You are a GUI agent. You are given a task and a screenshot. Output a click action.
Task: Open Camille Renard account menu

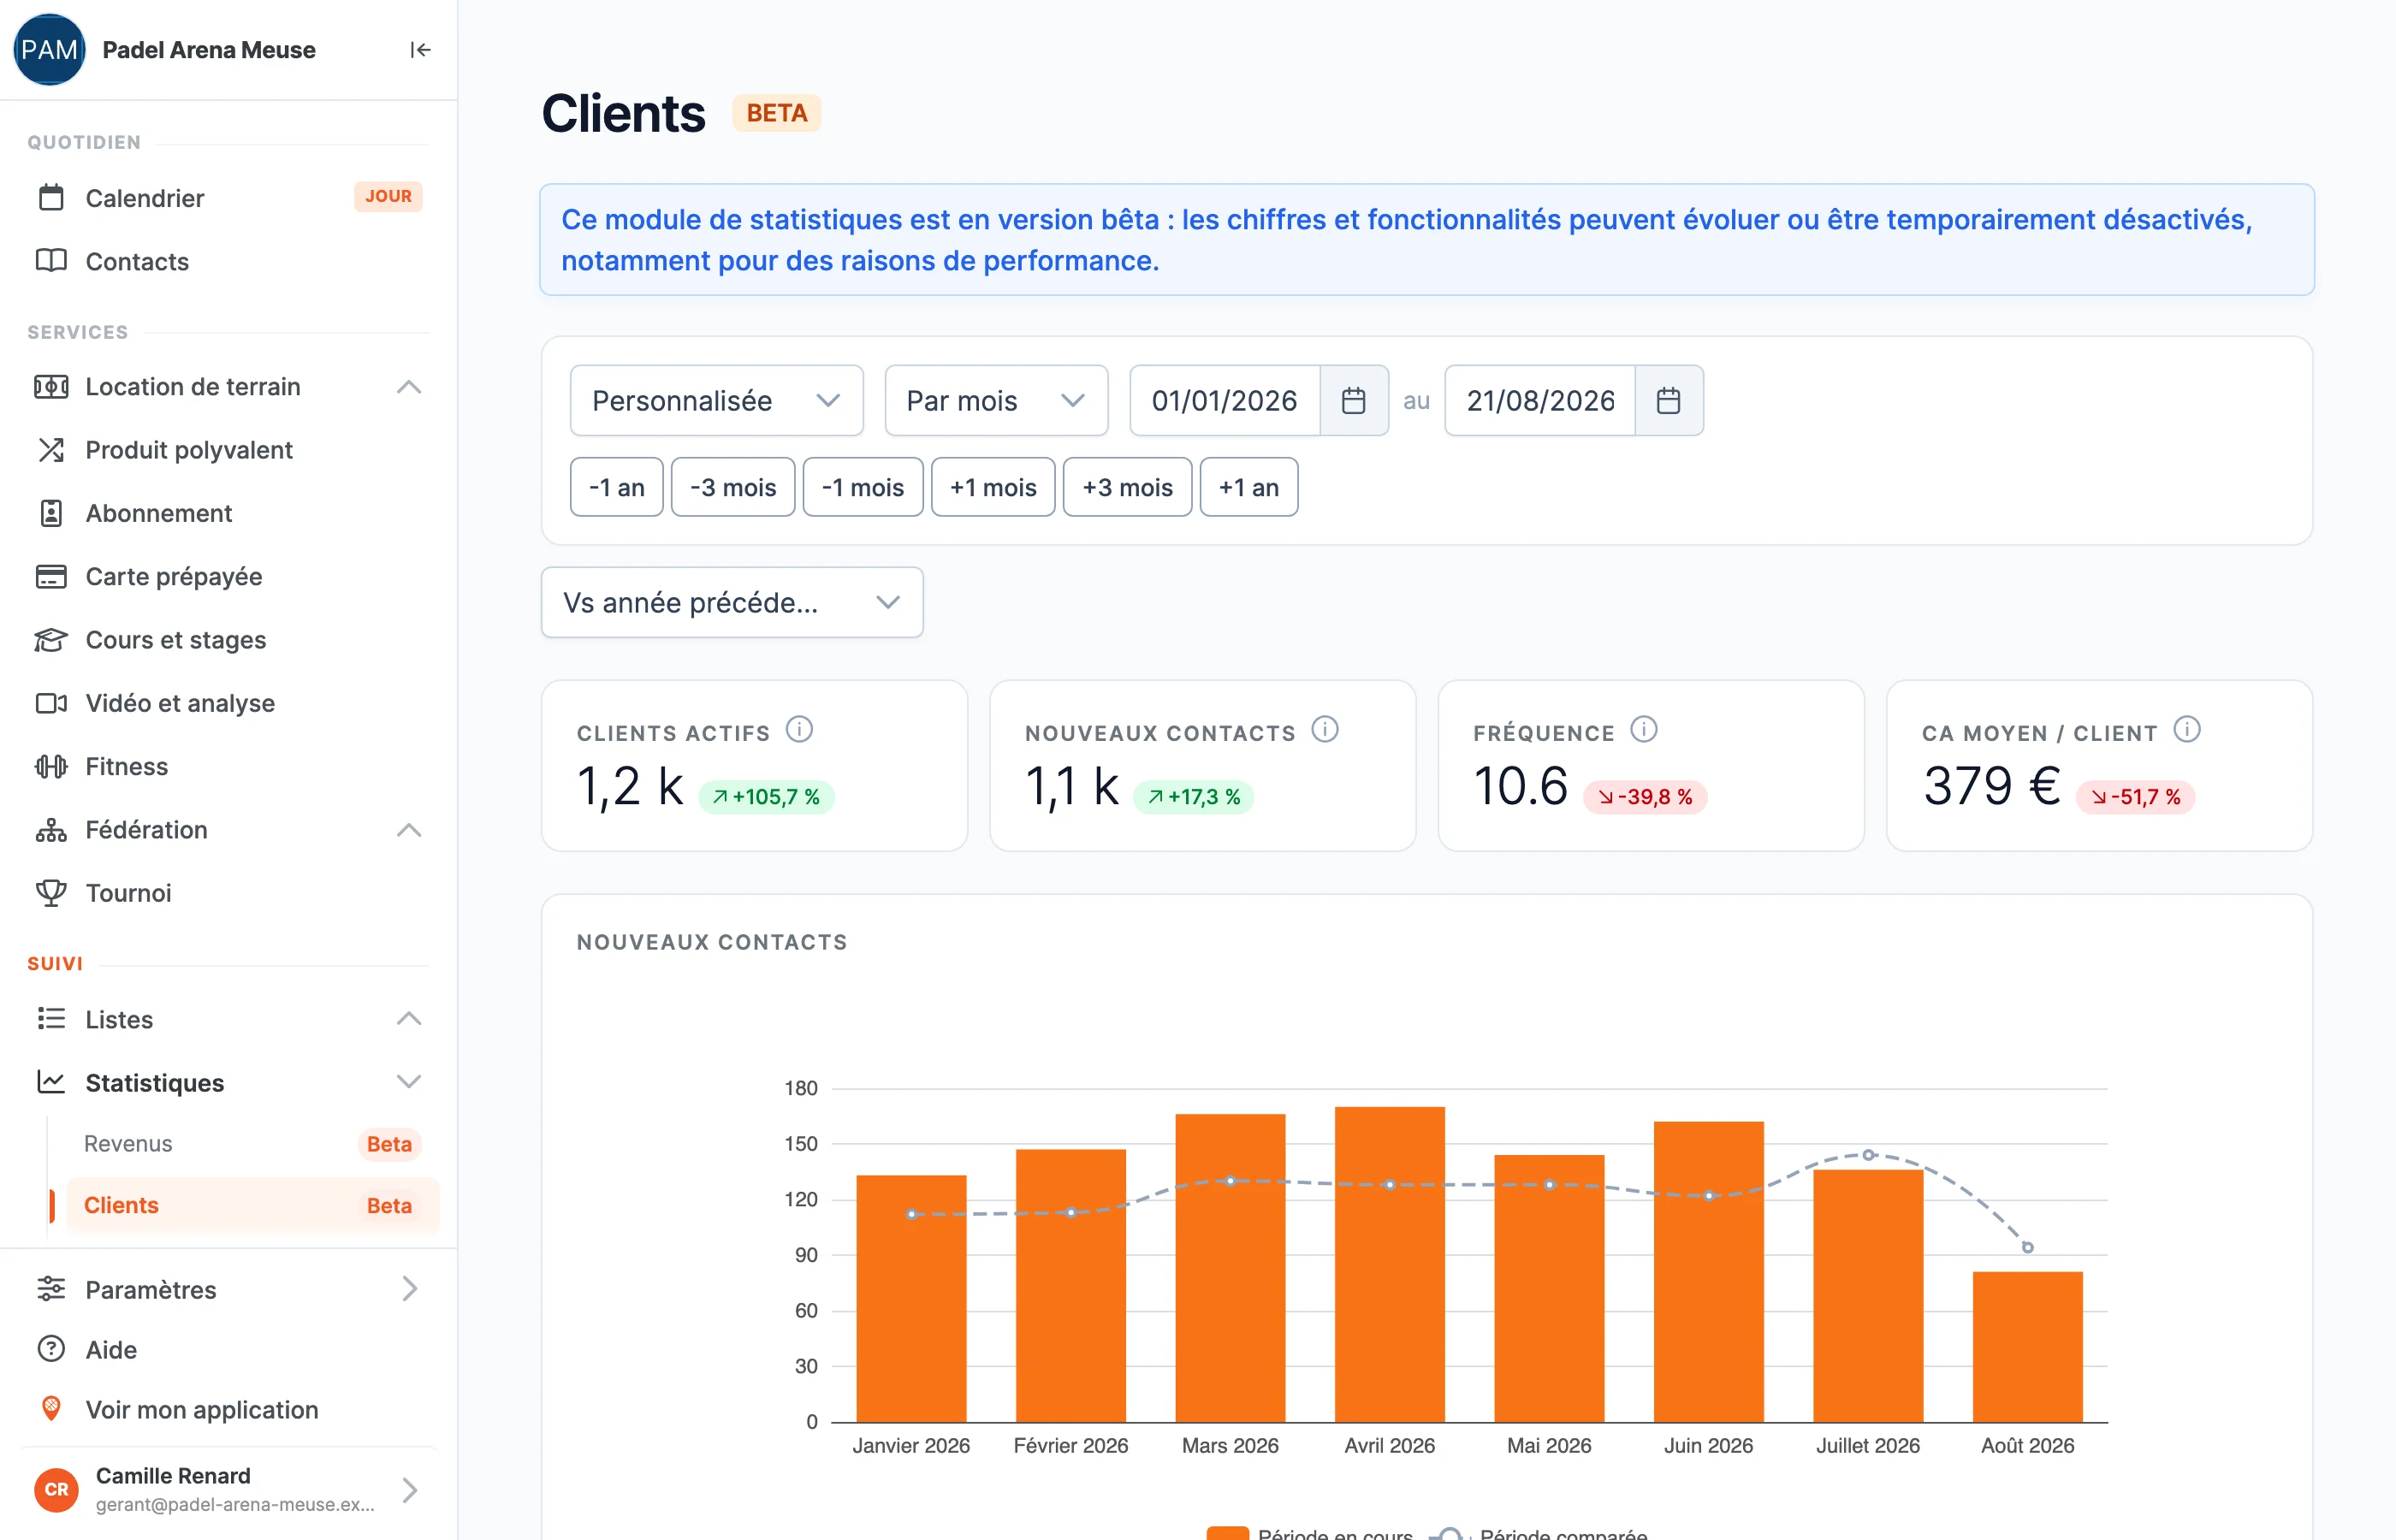[229, 1489]
